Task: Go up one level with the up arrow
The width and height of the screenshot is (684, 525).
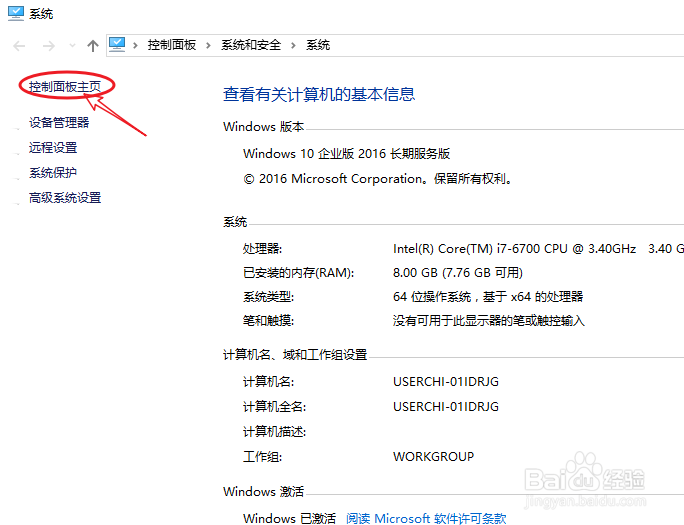Action: click(92, 45)
